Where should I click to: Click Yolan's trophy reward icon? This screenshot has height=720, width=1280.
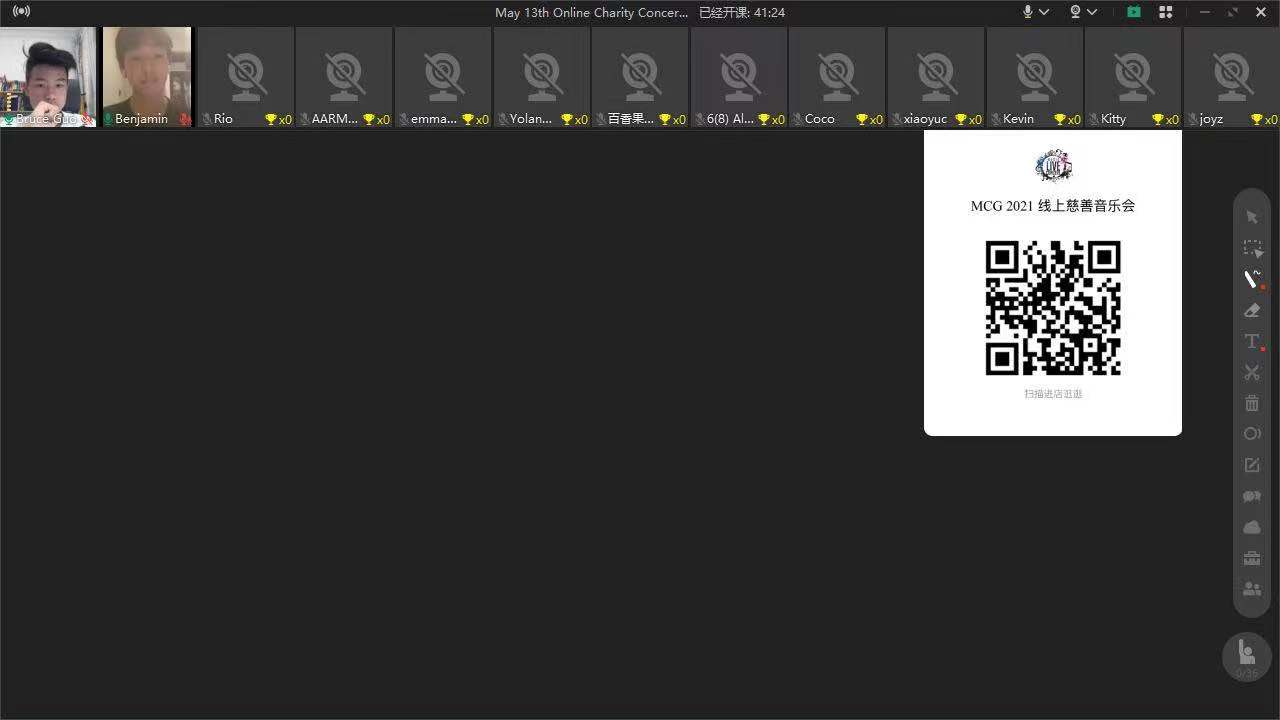click(x=566, y=119)
